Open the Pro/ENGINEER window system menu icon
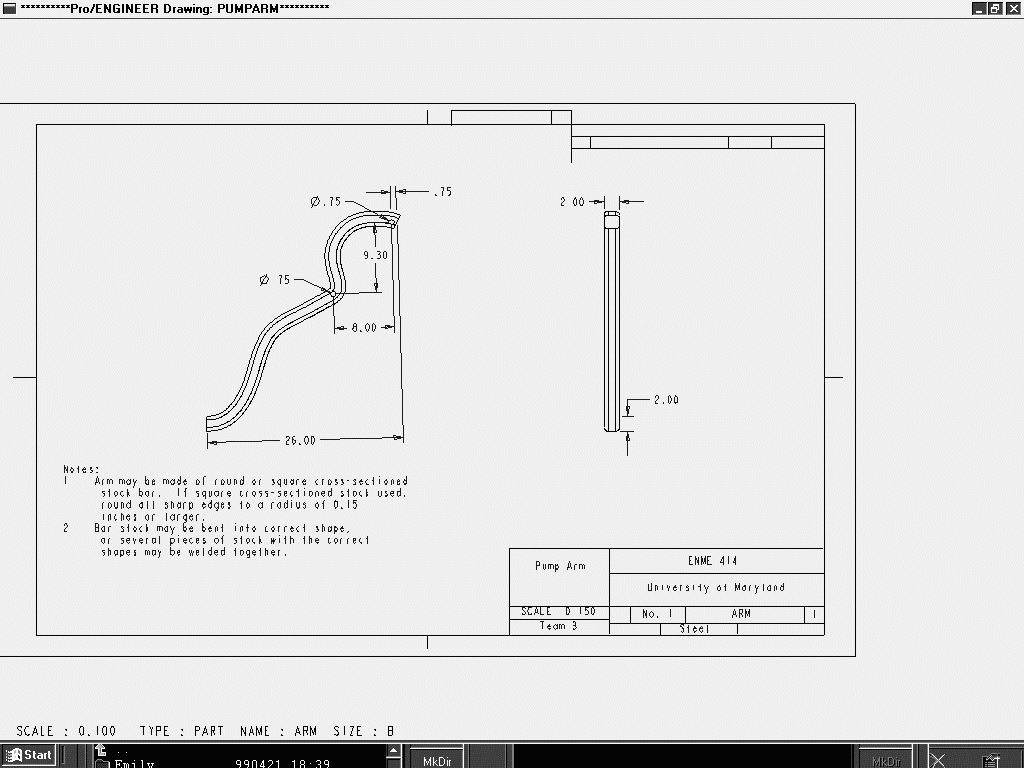Image resolution: width=1024 pixels, height=768 pixels. [x=9, y=8]
